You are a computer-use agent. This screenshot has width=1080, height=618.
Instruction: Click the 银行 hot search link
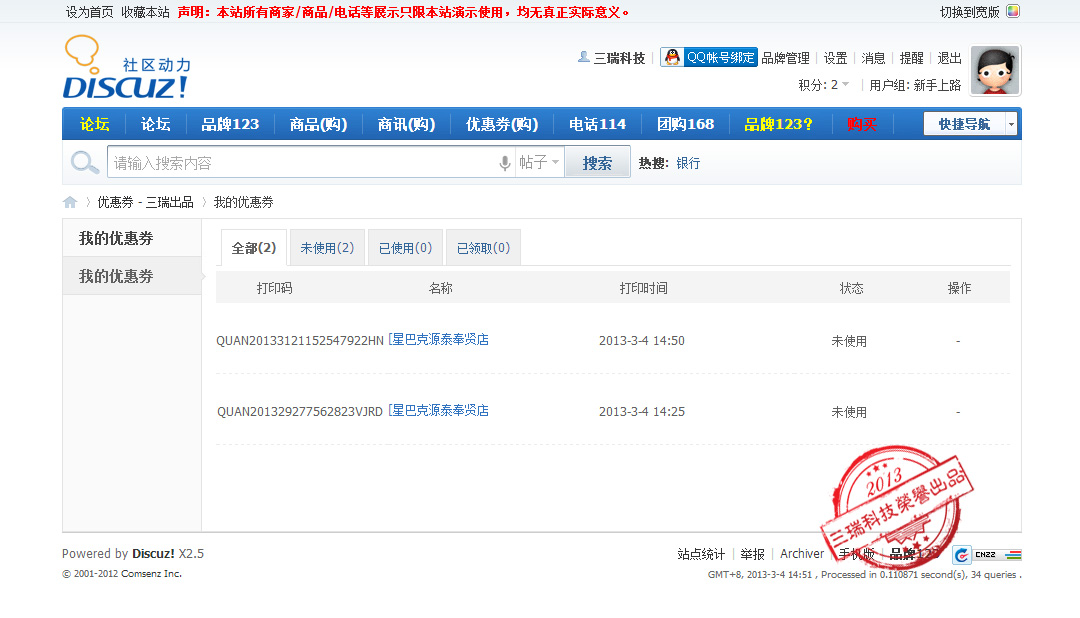click(688, 163)
